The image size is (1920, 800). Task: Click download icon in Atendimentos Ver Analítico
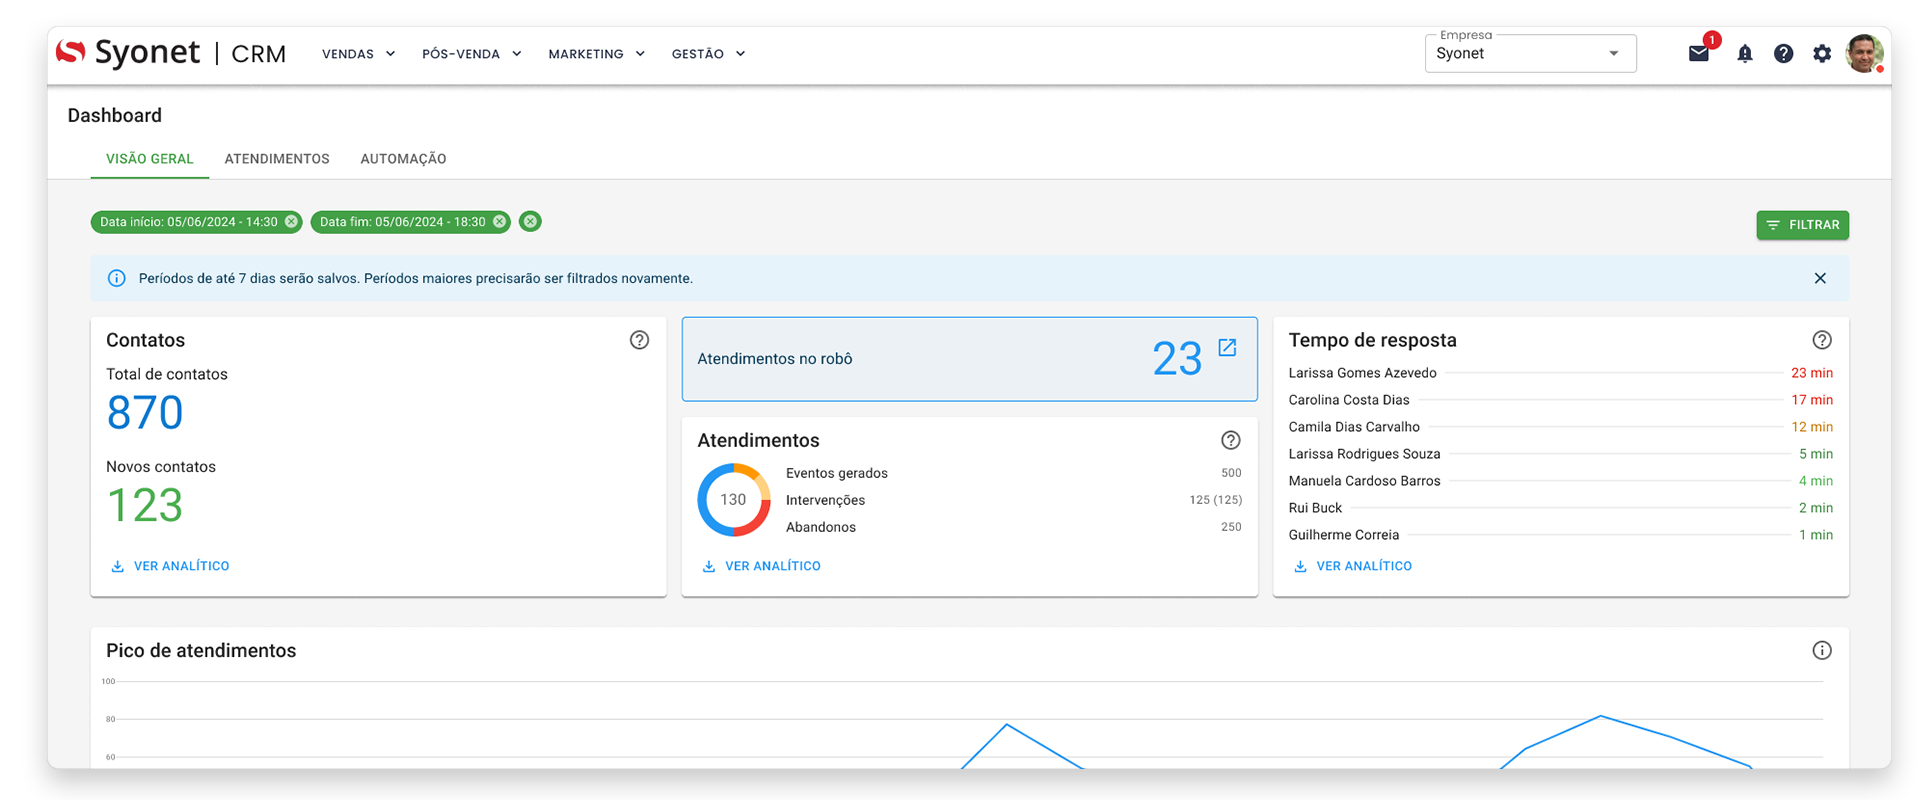point(709,566)
